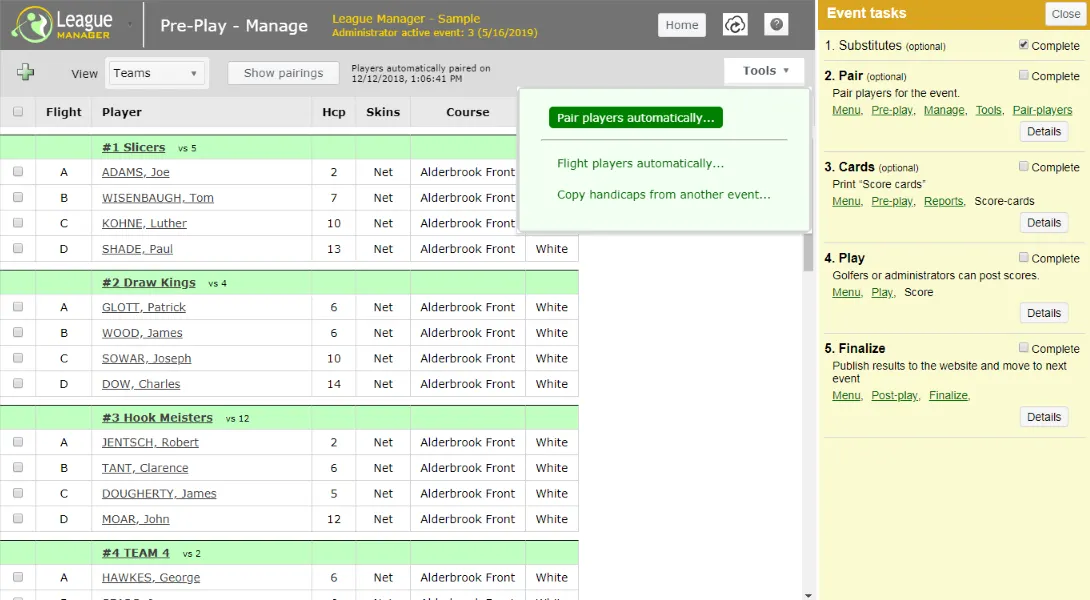Screen dimensions: 1090x600
Task: Click the Home button
Action: point(681,25)
